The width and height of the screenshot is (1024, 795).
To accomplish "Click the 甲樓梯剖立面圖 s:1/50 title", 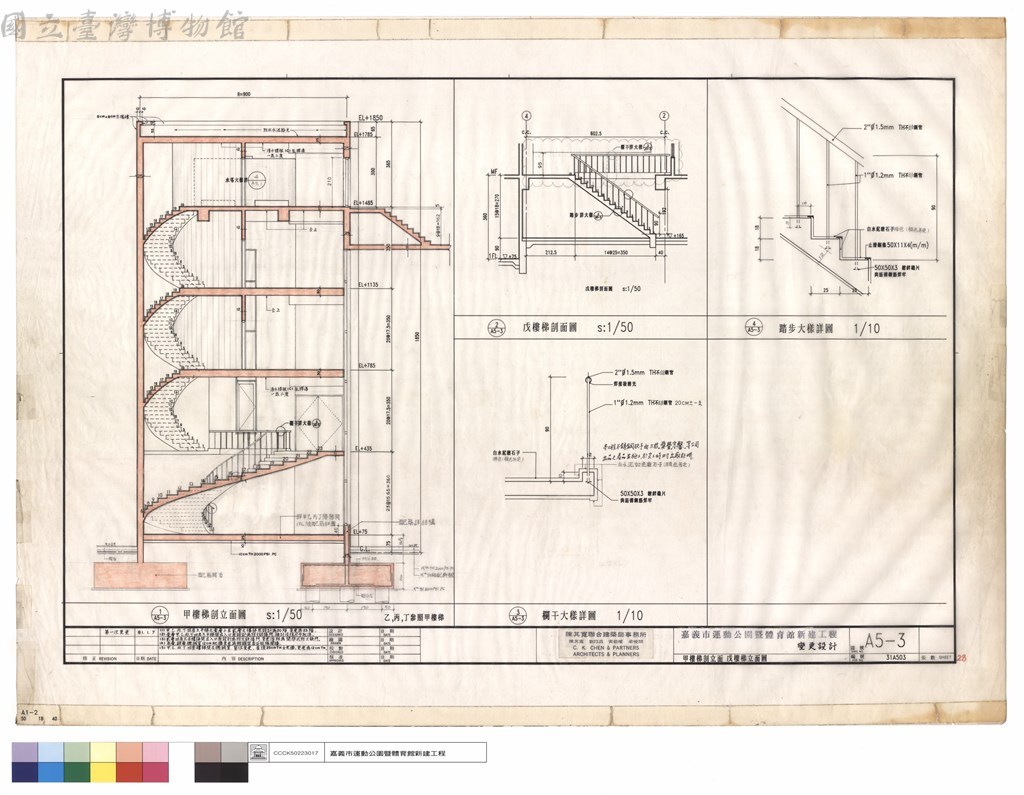I will (x=242, y=615).
